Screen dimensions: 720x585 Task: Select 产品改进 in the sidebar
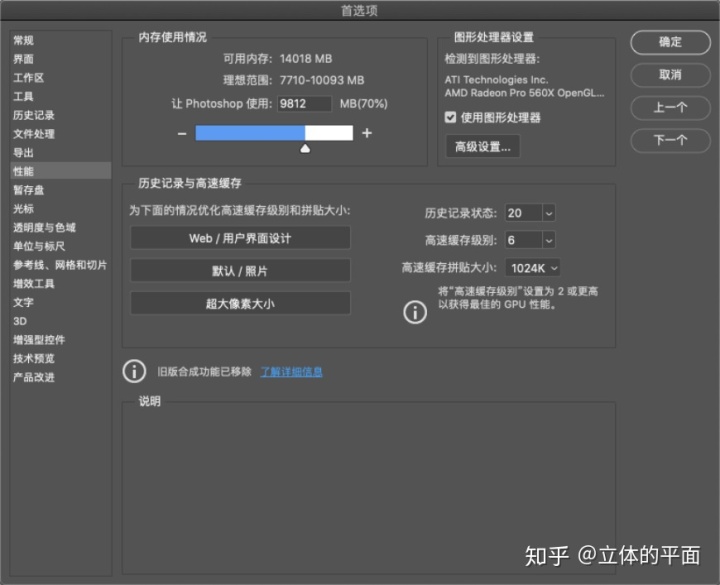60,377
